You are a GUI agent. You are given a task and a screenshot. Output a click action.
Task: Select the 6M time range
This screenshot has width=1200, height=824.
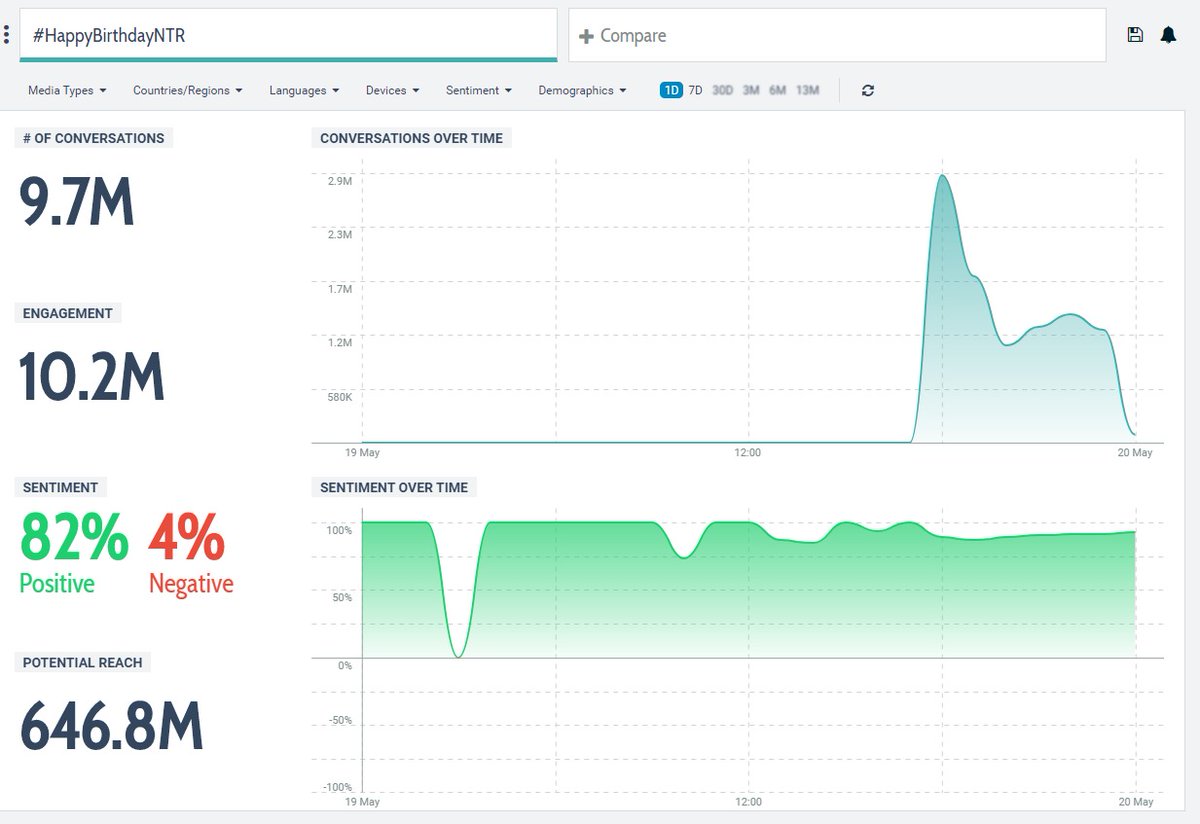[777, 90]
